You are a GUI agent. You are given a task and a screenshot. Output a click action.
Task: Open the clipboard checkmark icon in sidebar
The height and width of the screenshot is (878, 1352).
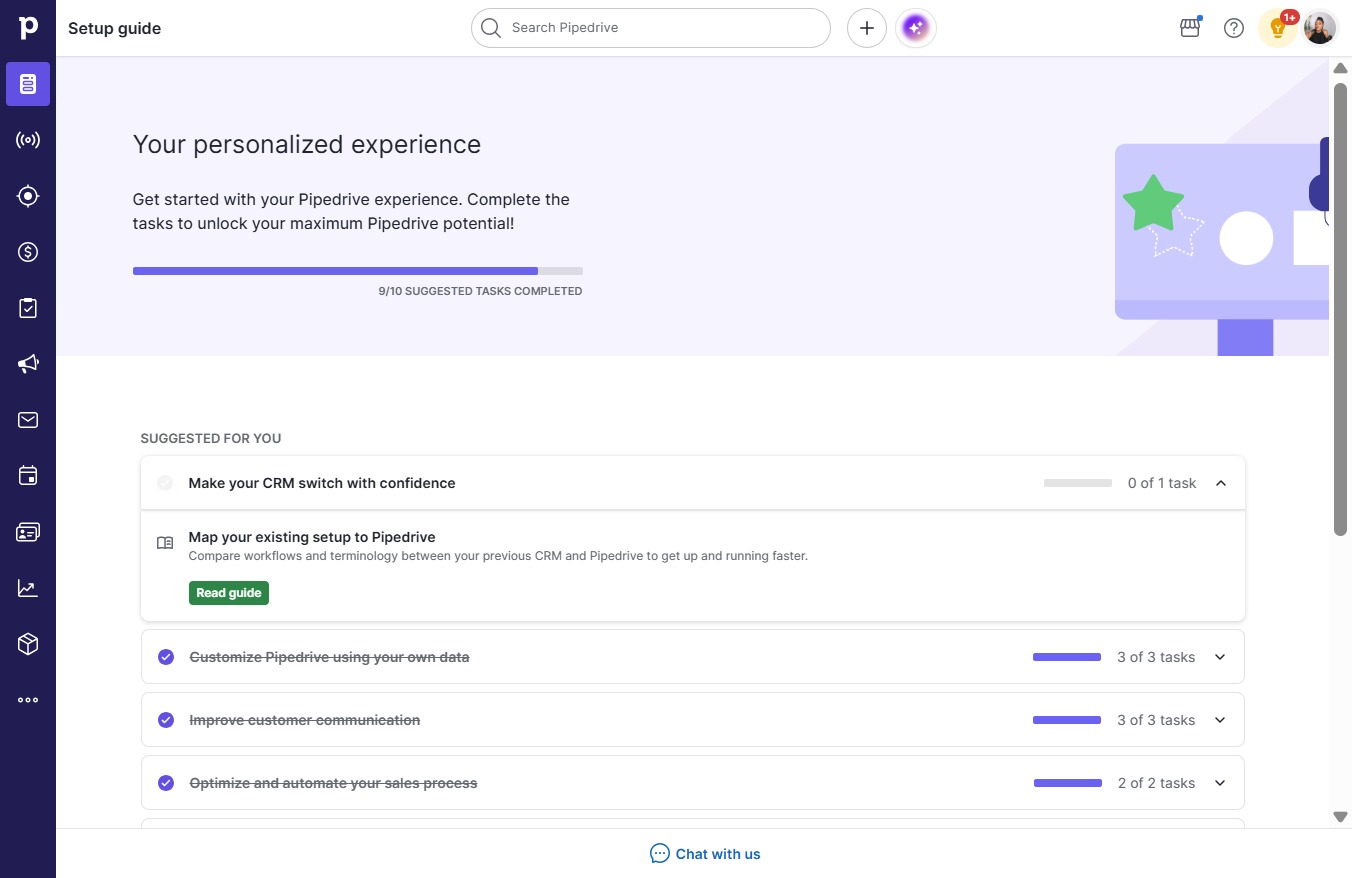(28, 308)
